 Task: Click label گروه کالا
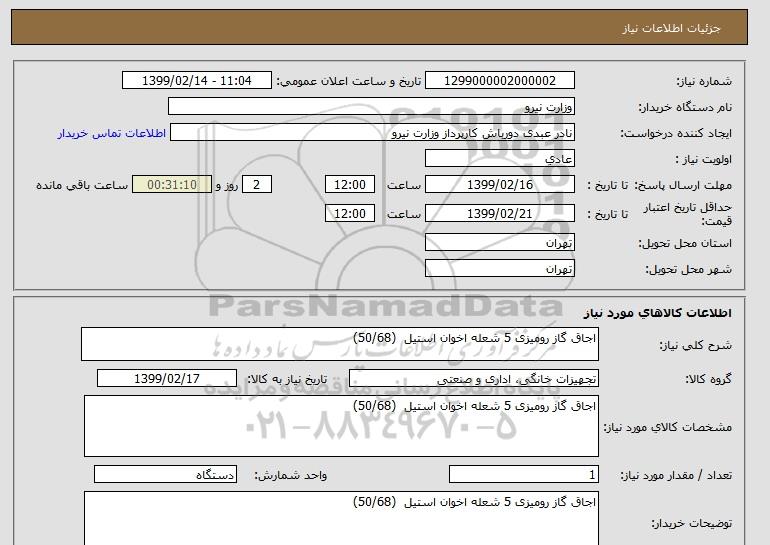point(709,379)
